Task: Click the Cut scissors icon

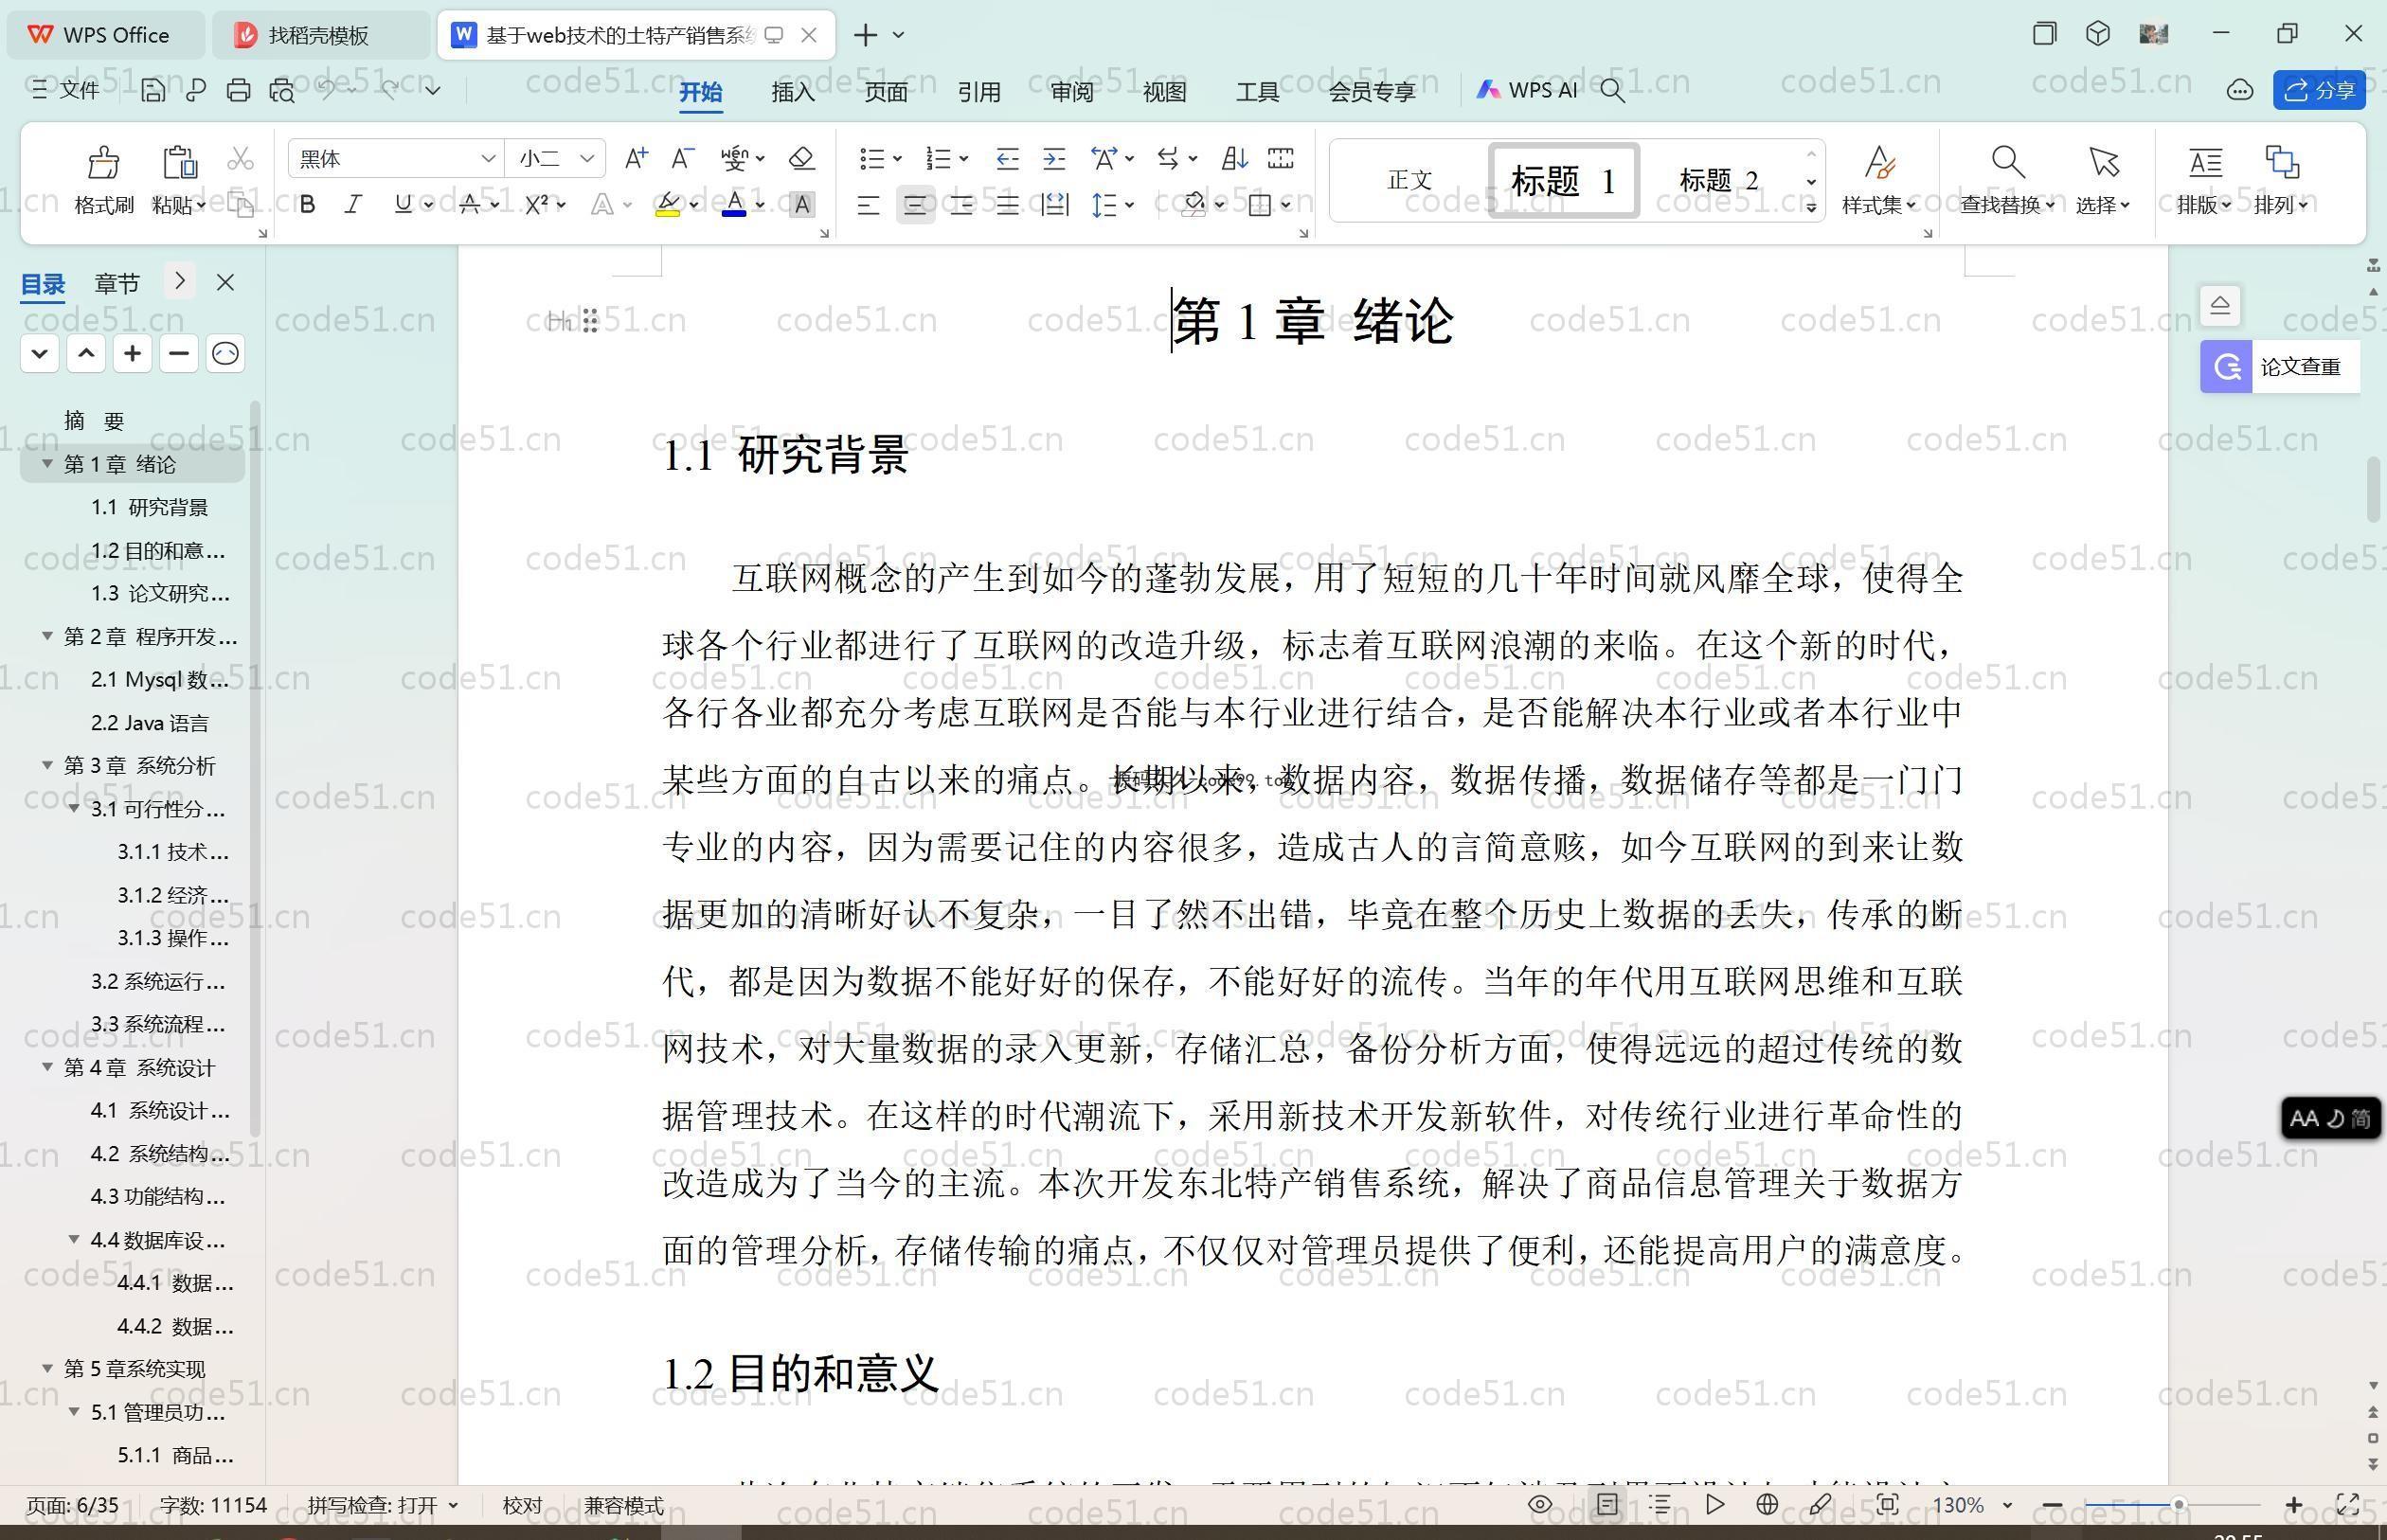Action: 240,159
